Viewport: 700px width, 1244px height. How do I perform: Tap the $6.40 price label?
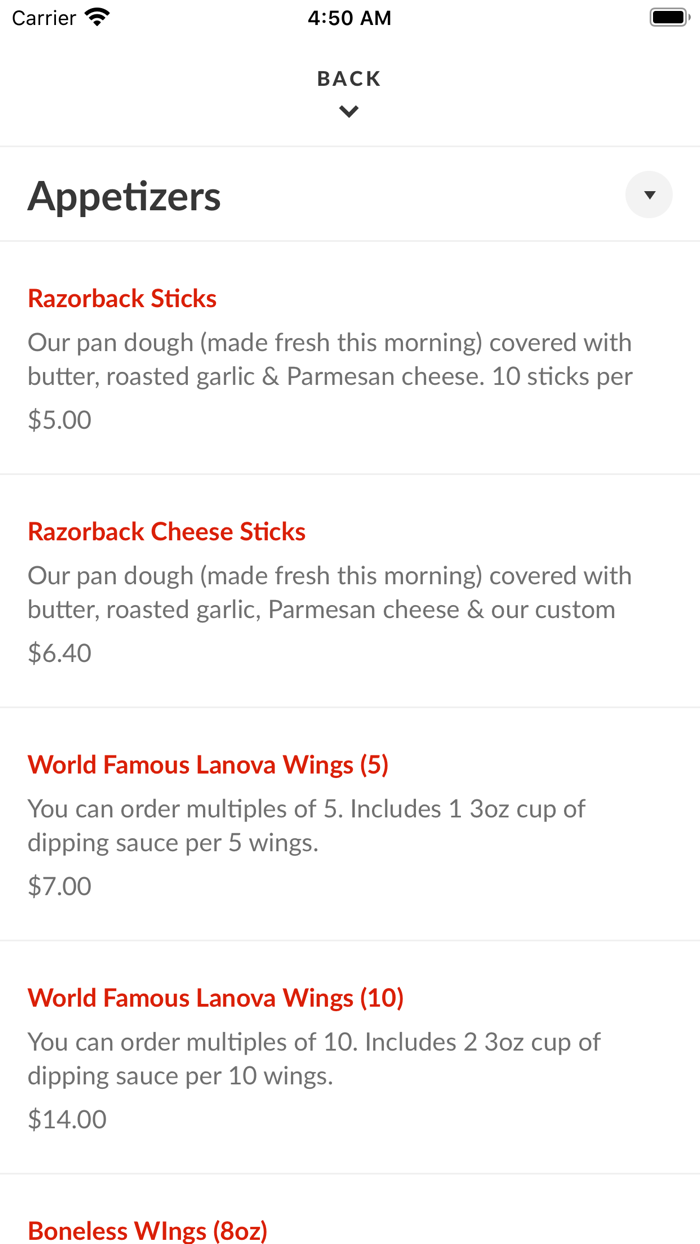58,652
